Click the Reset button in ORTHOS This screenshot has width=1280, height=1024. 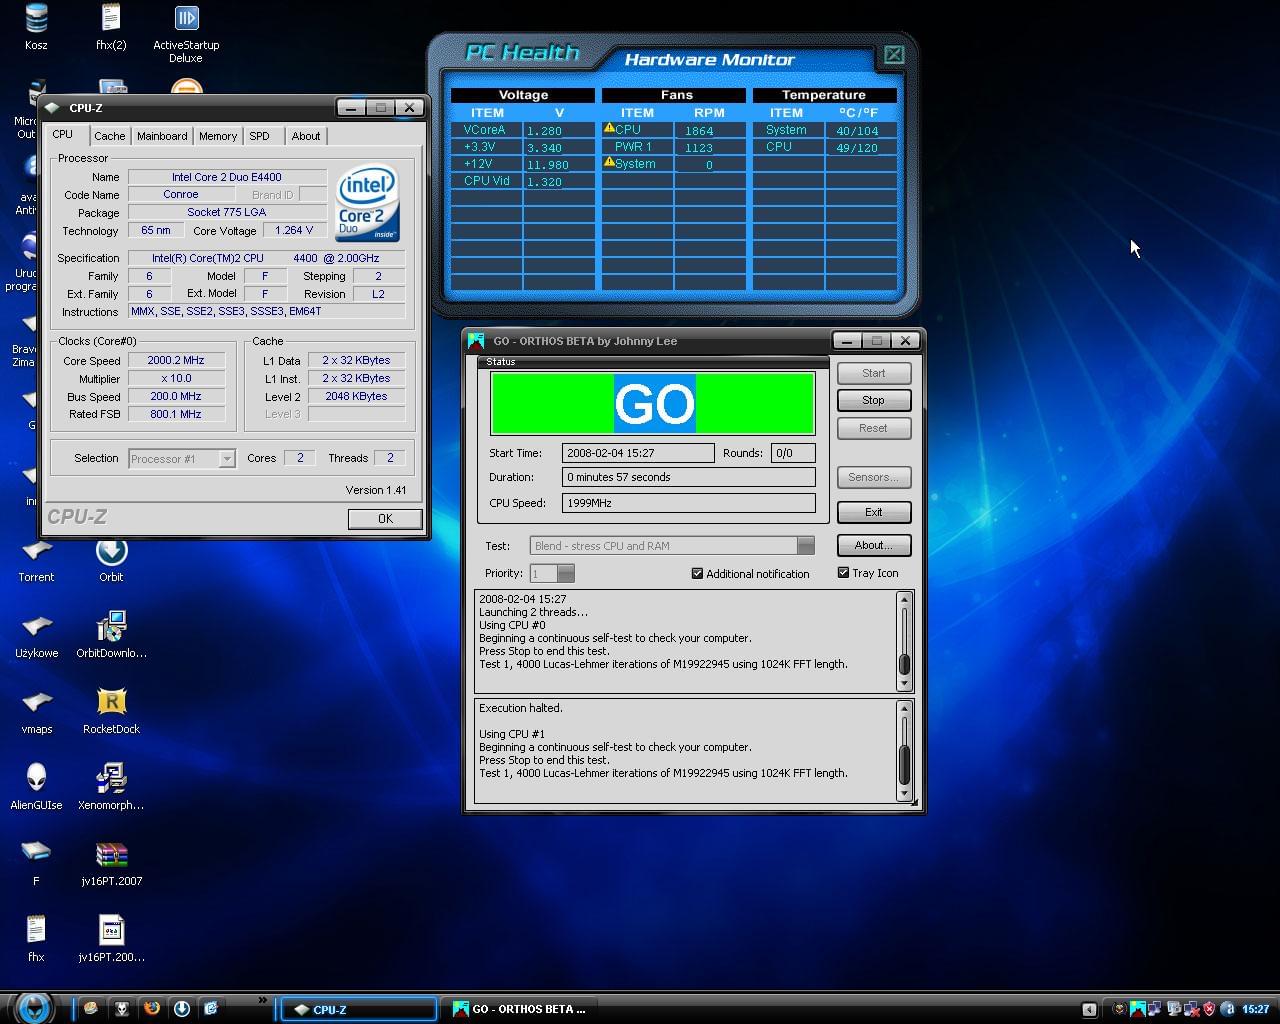coord(873,428)
